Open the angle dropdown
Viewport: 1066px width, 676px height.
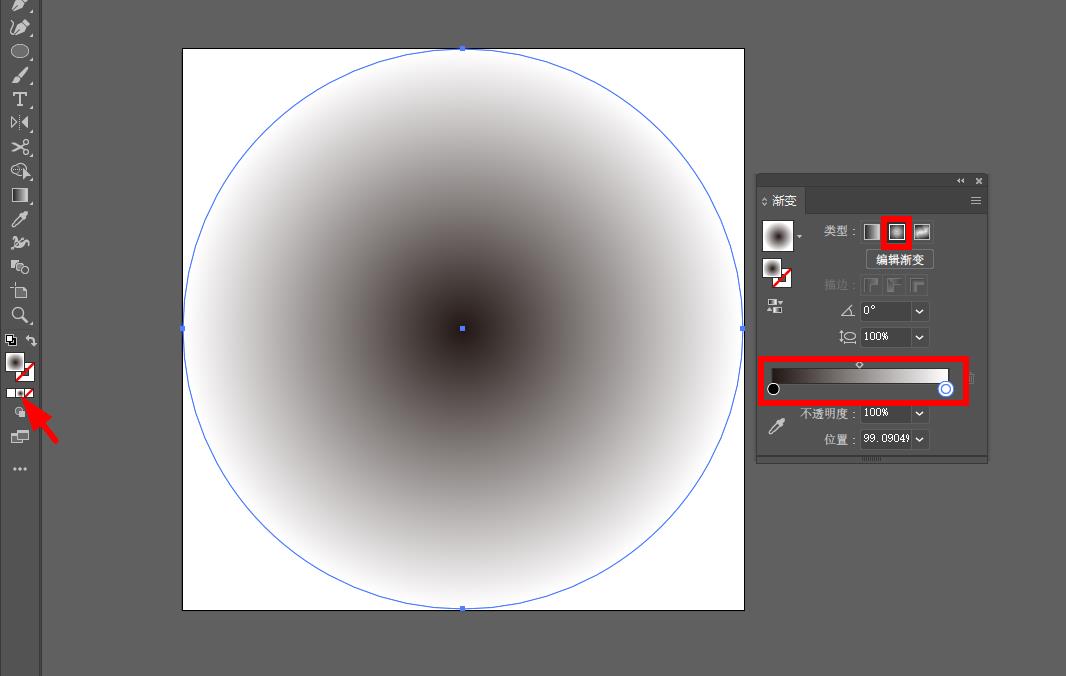click(x=920, y=311)
